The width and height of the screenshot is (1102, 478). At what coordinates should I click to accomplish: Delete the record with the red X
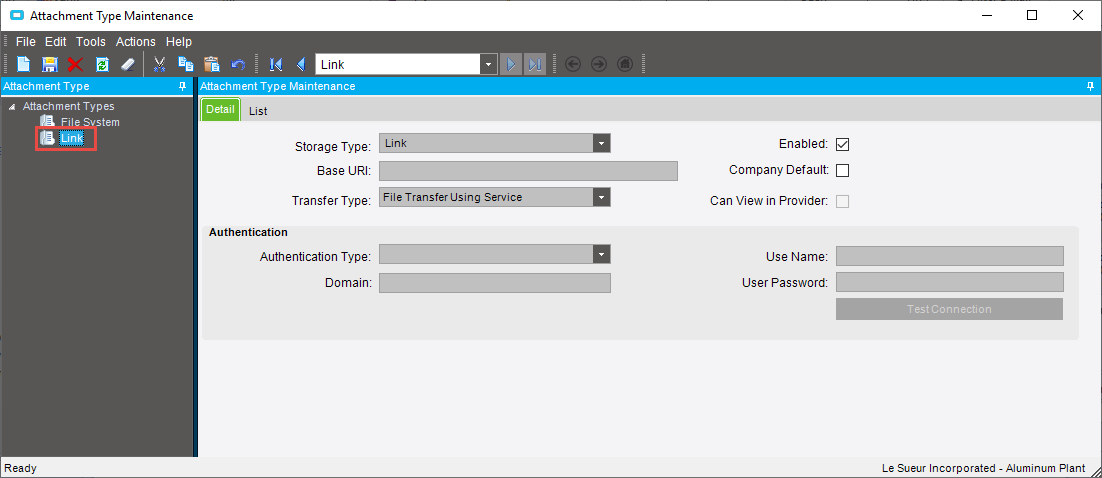tap(75, 65)
